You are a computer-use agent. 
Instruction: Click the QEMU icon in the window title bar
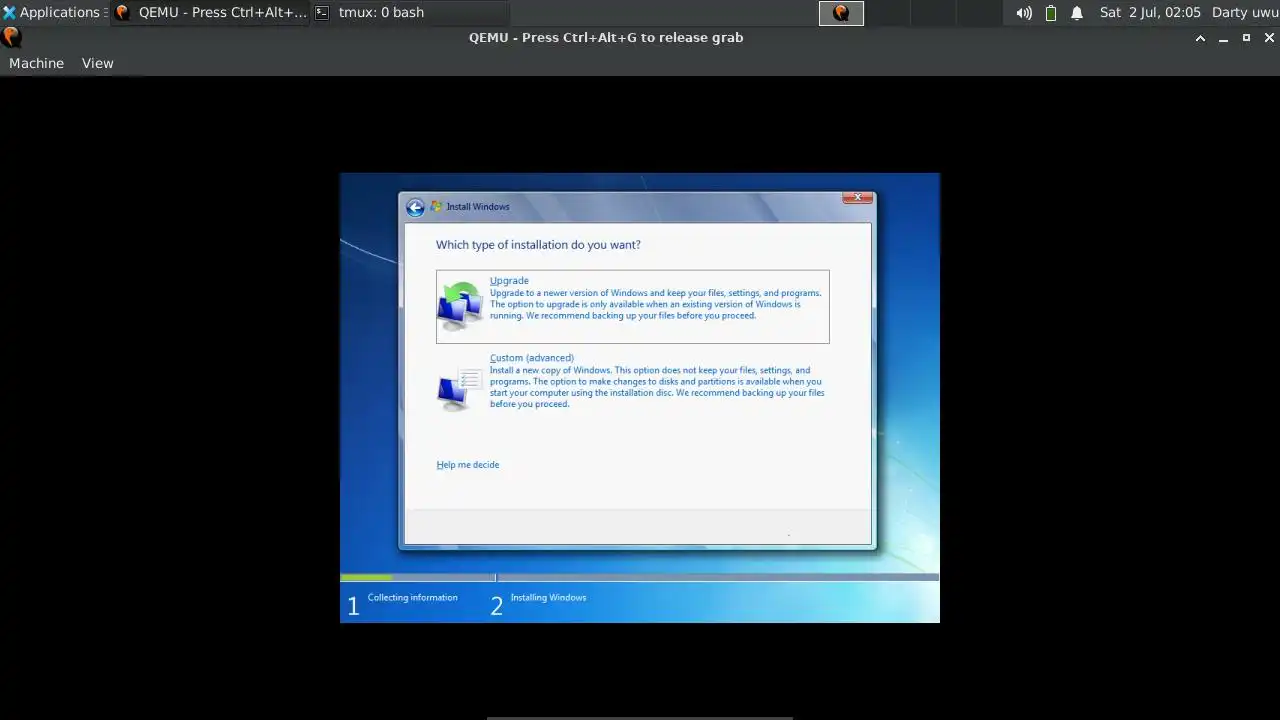(x=11, y=38)
